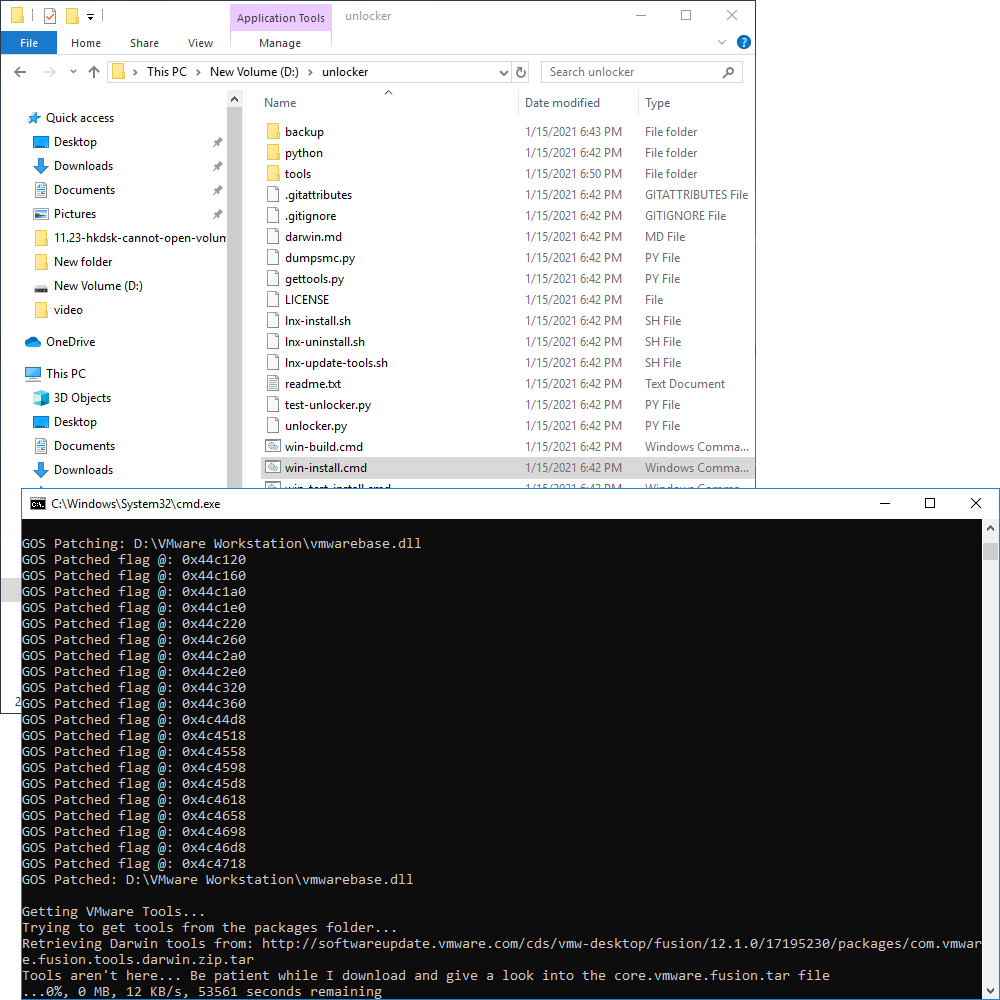This screenshot has height=1000, width=1000.
Task: Select New Volume (D:) in Quick access
Action: pyautogui.click(x=98, y=286)
